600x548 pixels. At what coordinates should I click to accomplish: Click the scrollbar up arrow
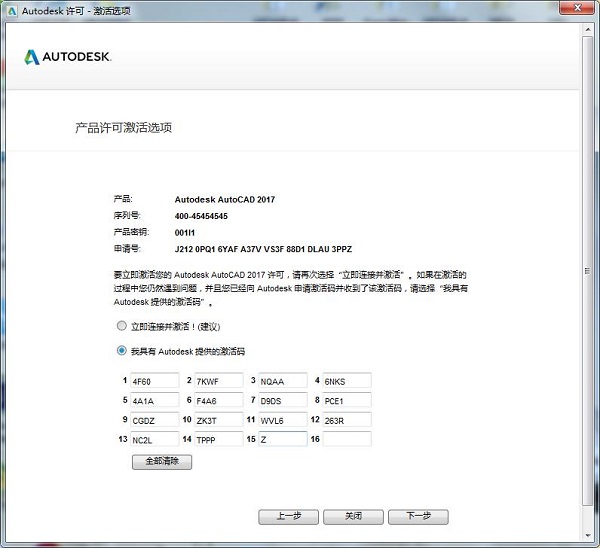588,29
